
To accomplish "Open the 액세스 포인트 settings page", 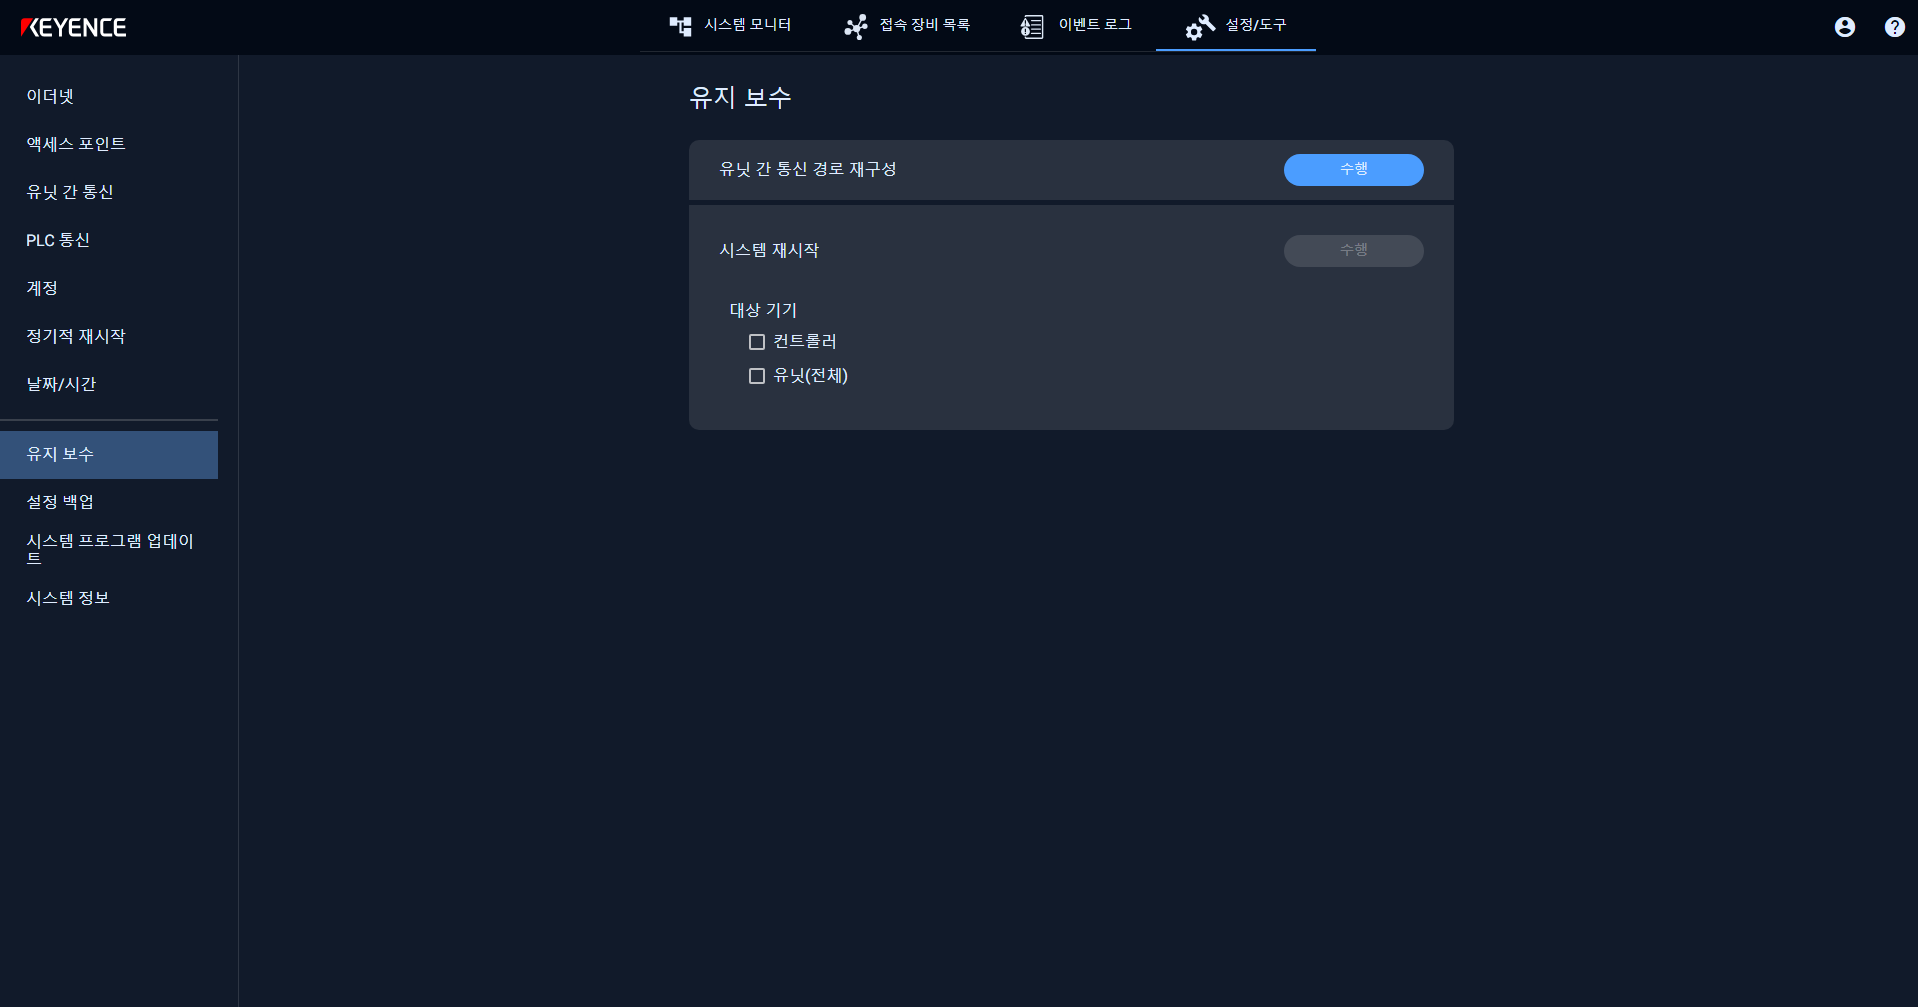I will click(x=75, y=143).
